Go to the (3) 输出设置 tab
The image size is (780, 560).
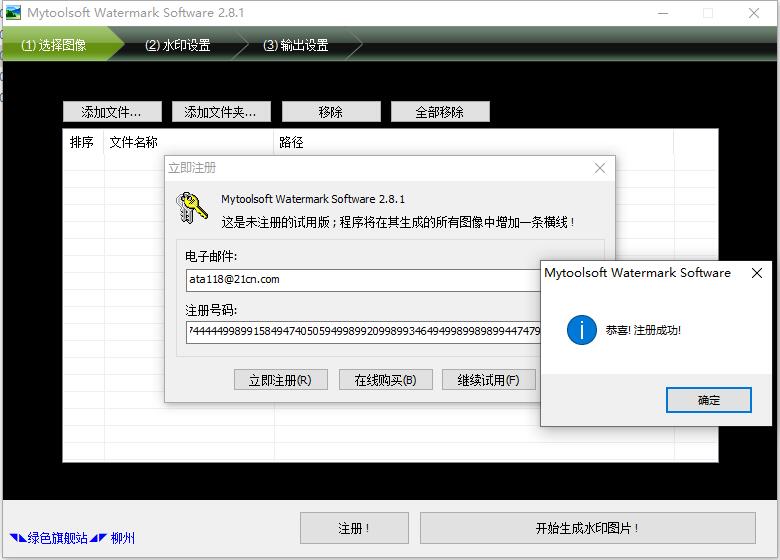(296, 45)
